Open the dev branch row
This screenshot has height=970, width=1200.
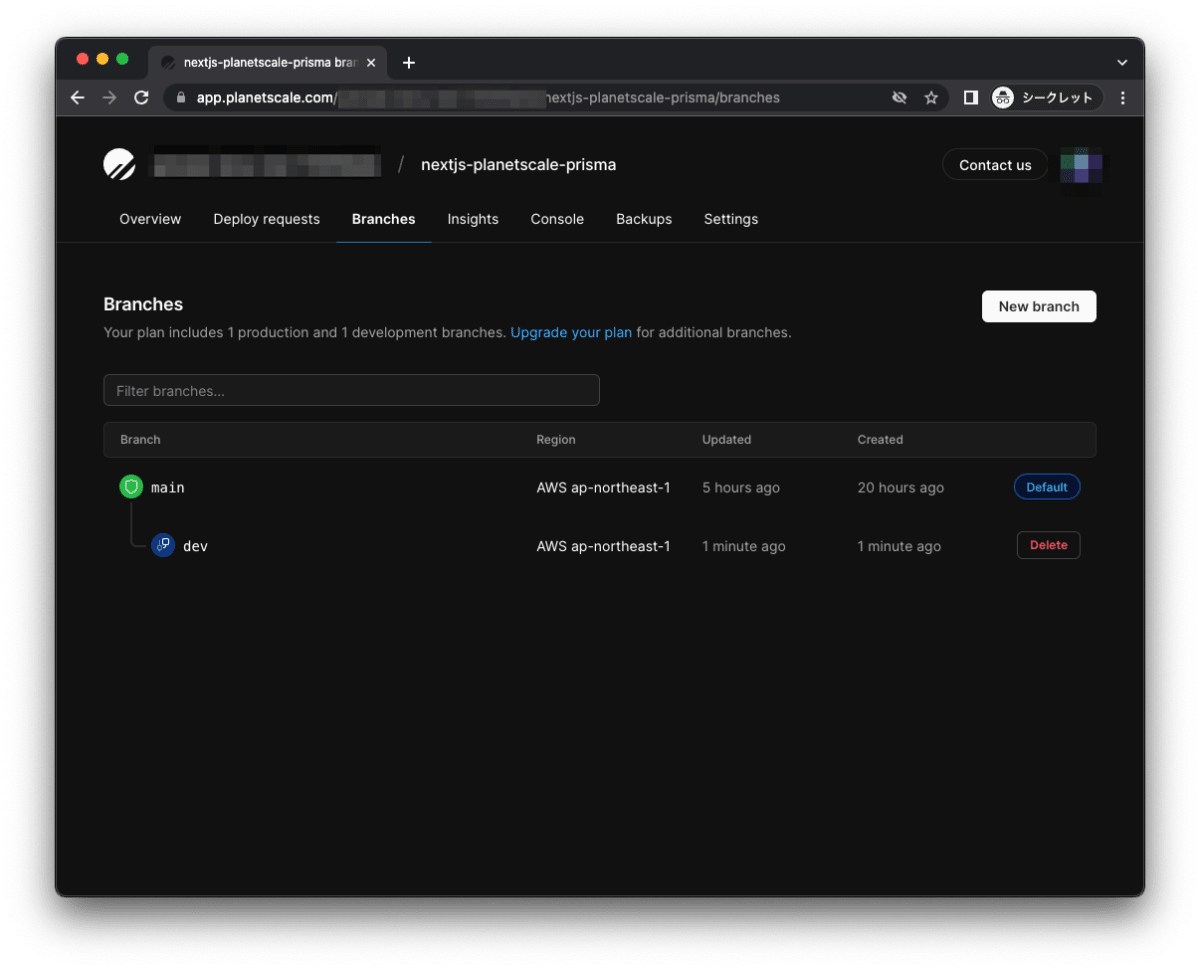tap(600, 546)
